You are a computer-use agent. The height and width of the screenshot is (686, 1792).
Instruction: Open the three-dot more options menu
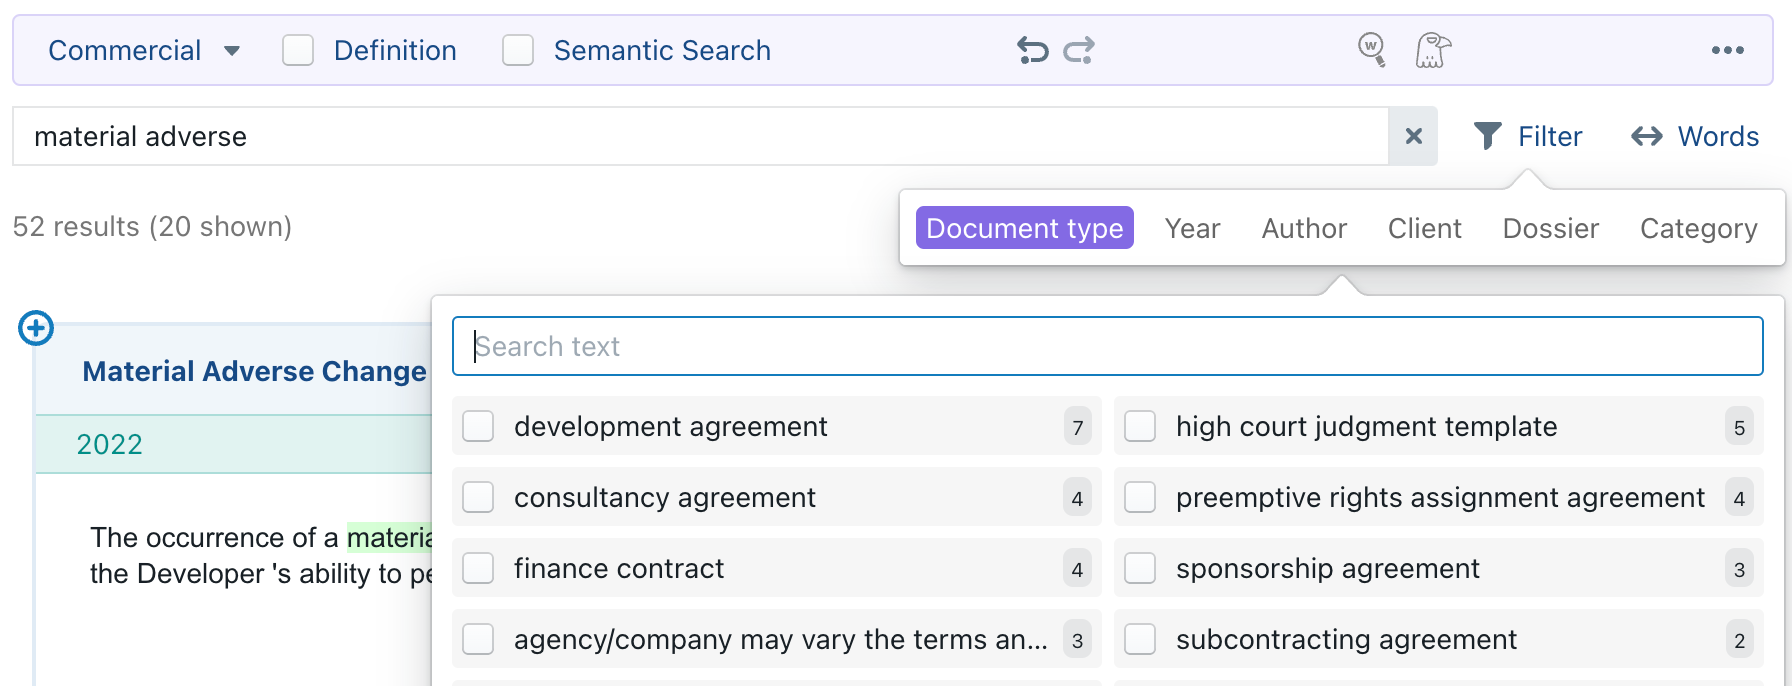point(1727,50)
